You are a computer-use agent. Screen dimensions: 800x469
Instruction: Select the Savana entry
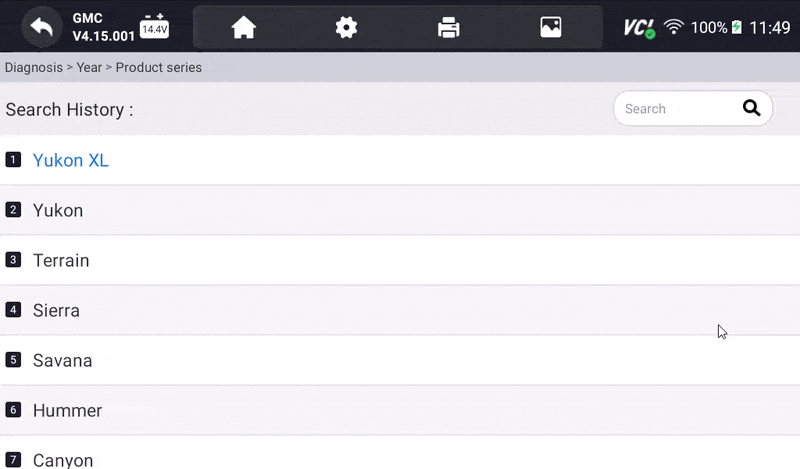[x=400, y=360]
